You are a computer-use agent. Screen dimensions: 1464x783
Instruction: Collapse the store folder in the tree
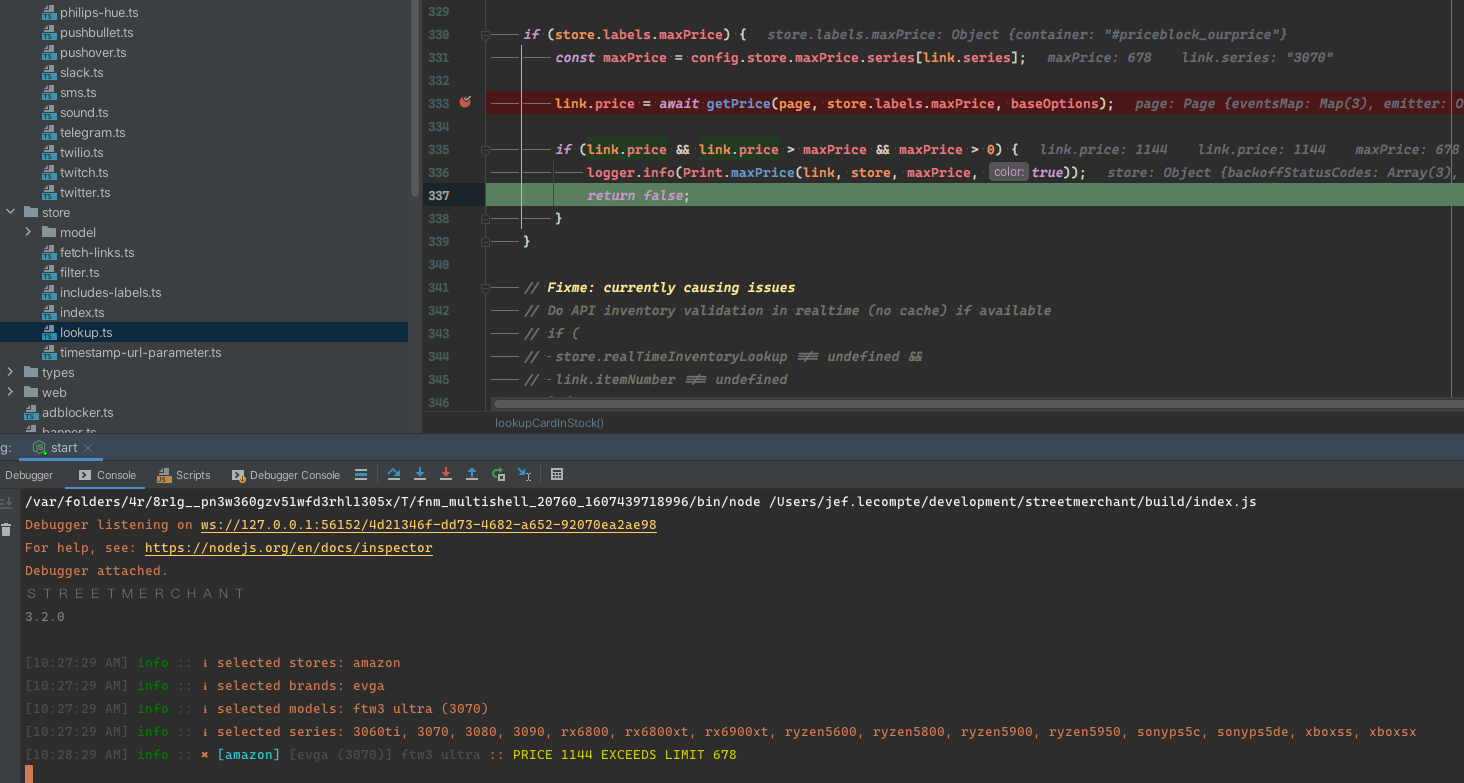tap(11, 212)
